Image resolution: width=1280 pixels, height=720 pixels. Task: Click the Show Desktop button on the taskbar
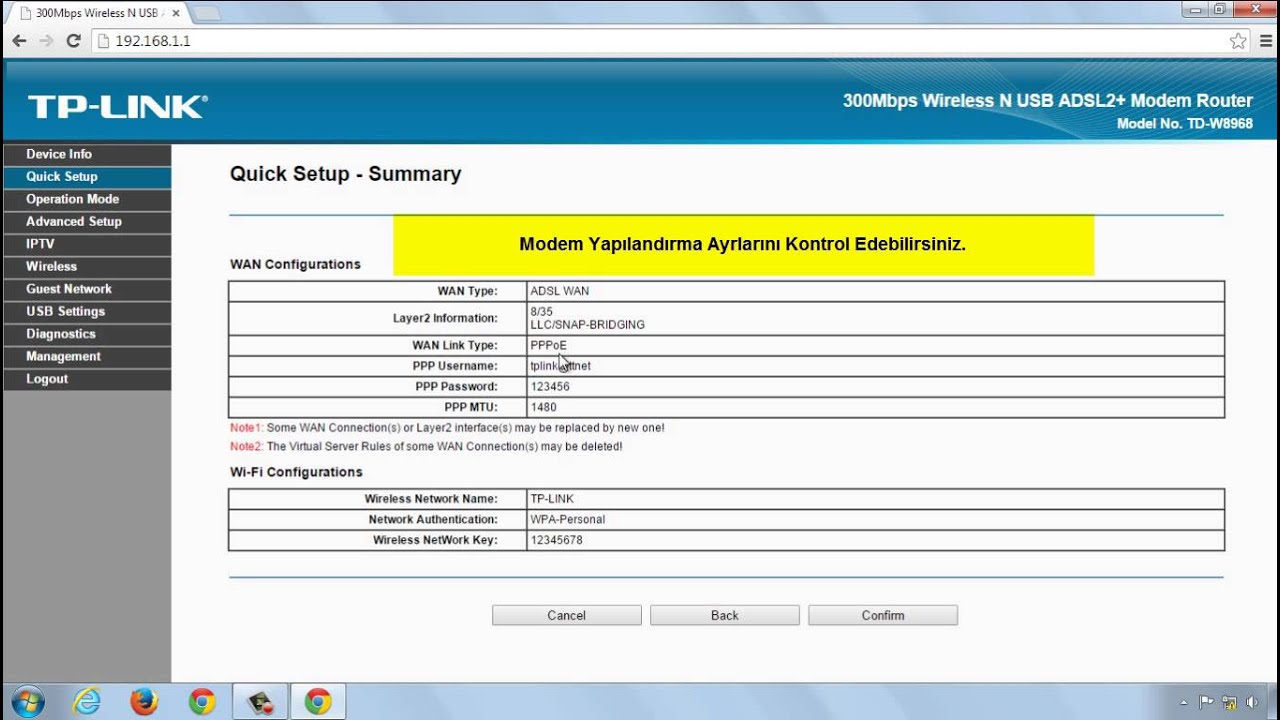(x=1272, y=702)
